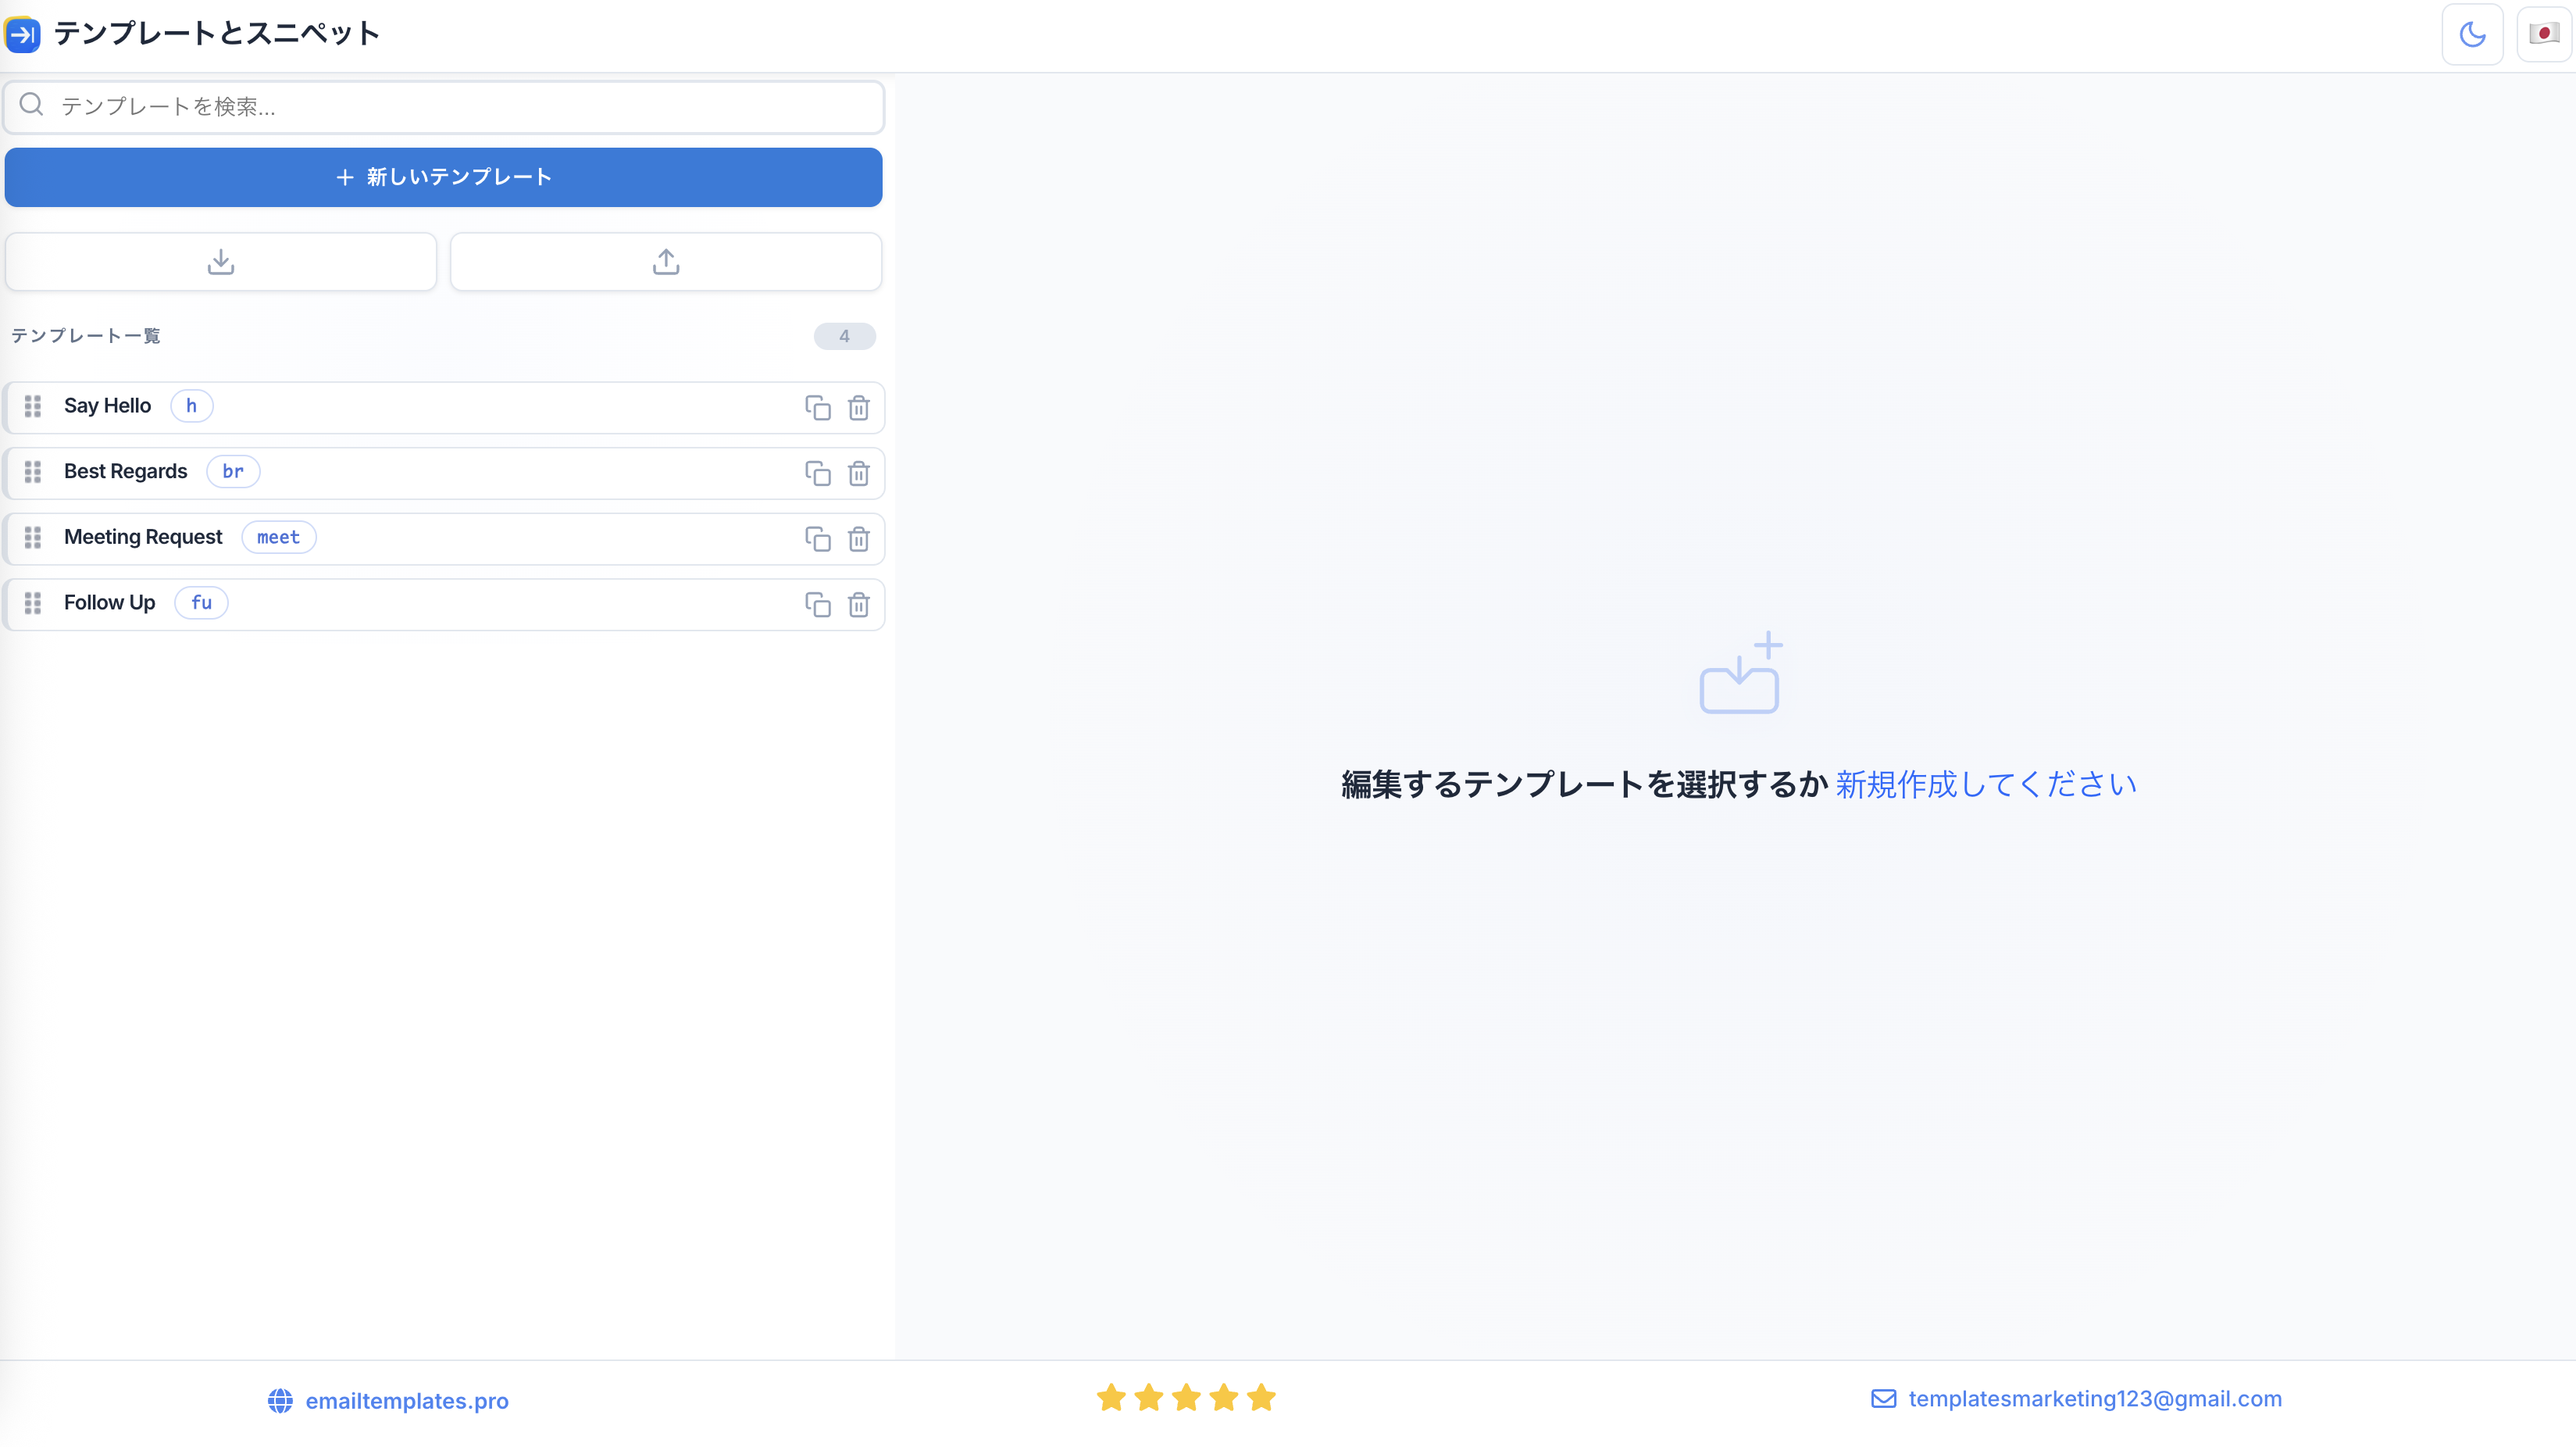Screen dimensions: 2576x1447
Task: Click the 新規作成してください link
Action: 1985,784
